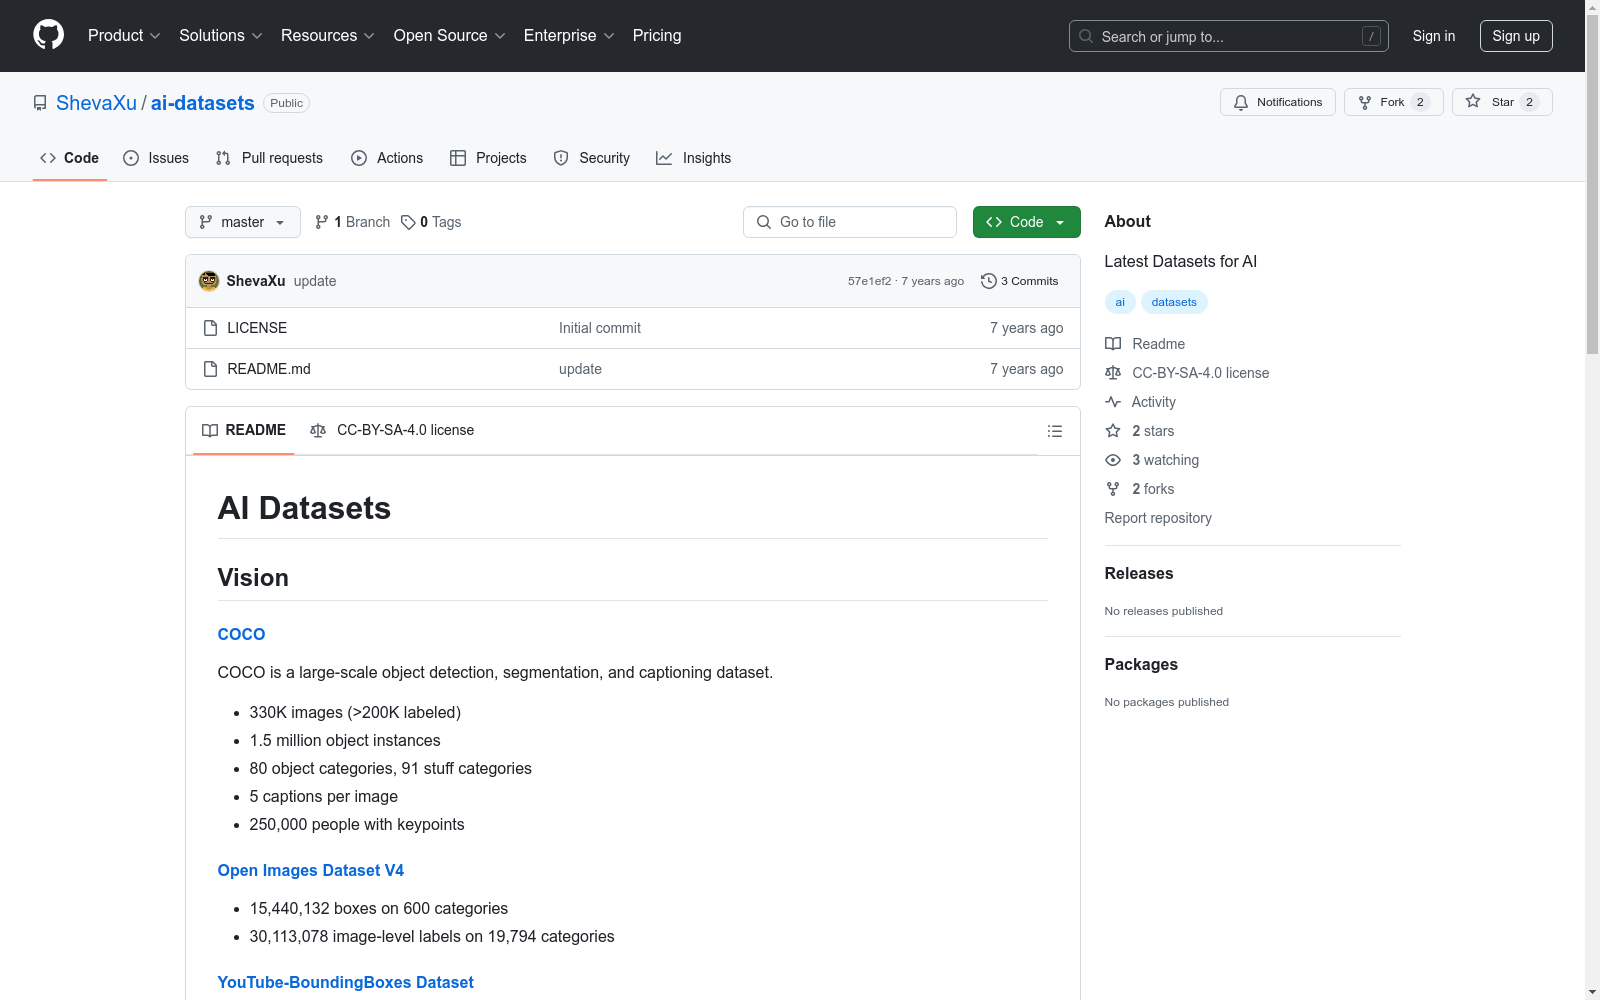The width and height of the screenshot is (1600, 1000).
Task: Open the Readme link in About
Action: point(1145,344)
